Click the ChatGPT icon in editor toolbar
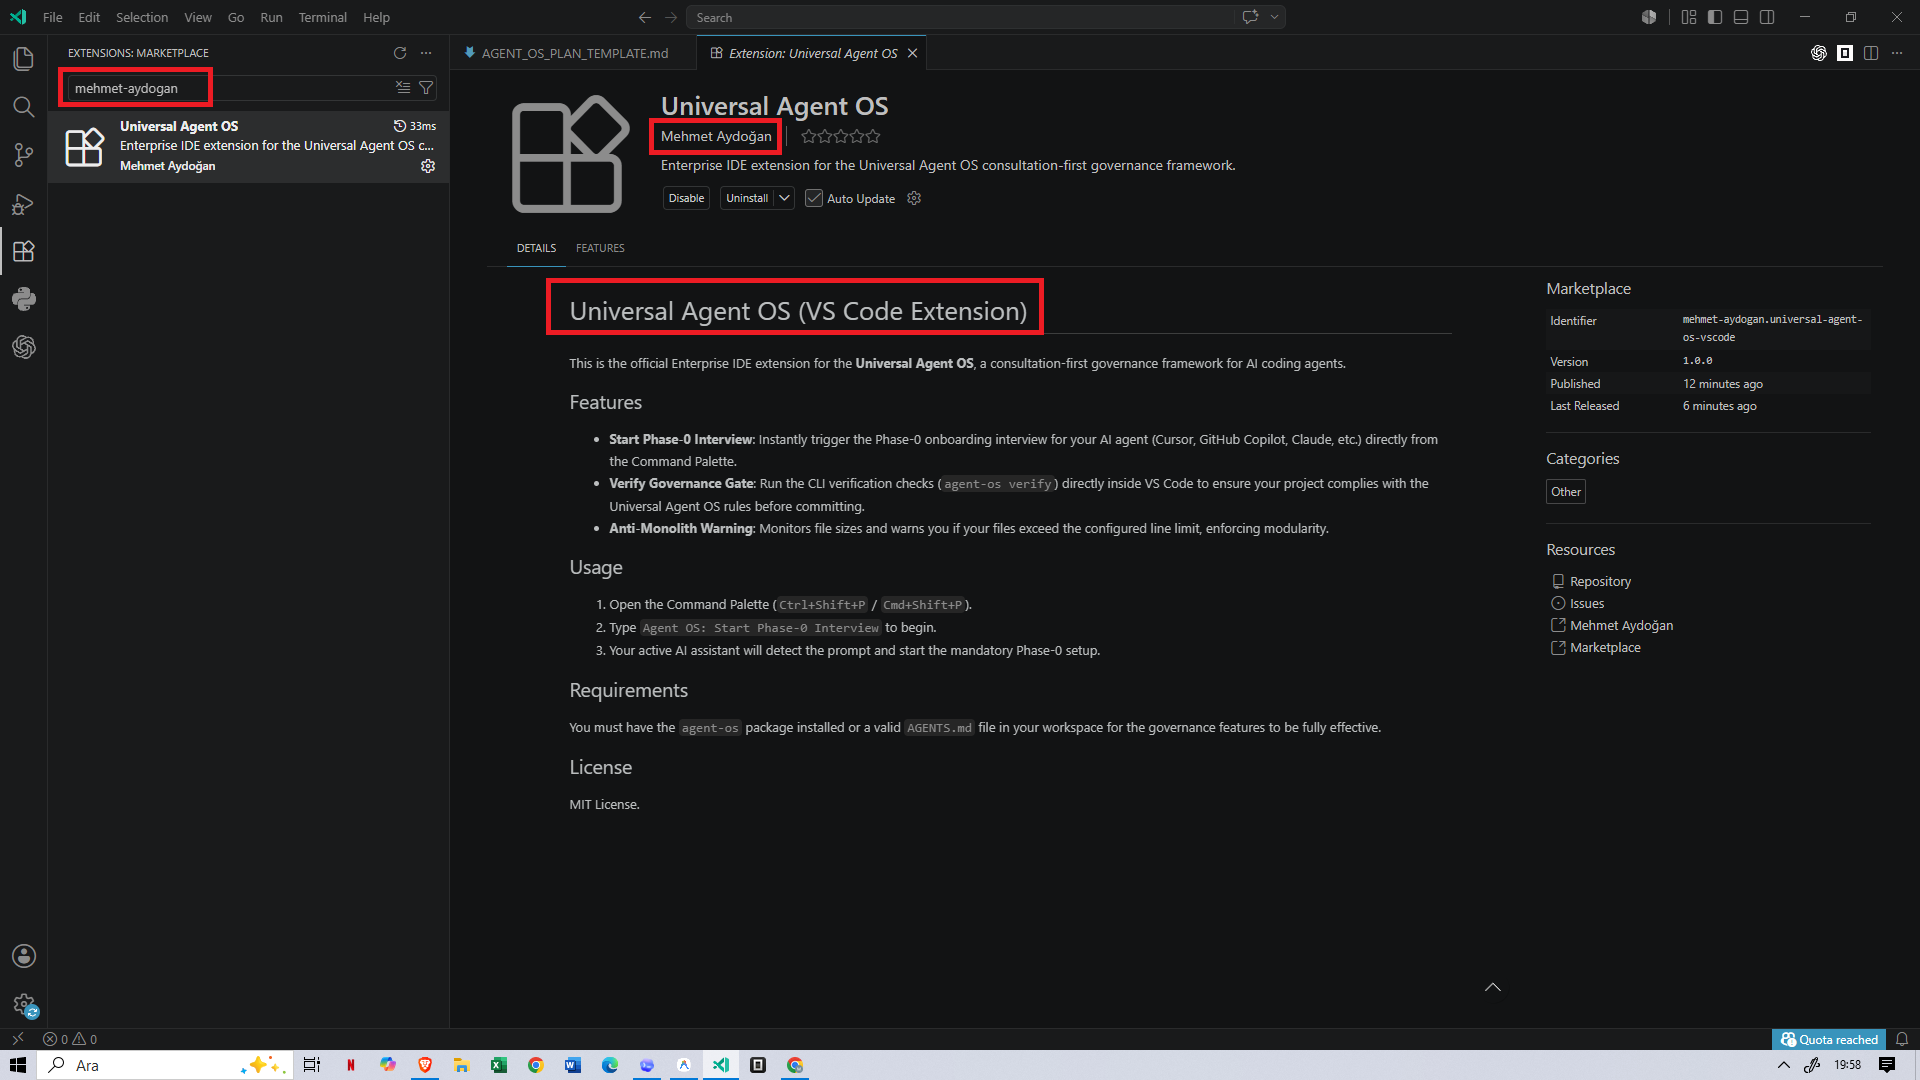This screenshot has width=1920, height=1080. point(1819,53)
